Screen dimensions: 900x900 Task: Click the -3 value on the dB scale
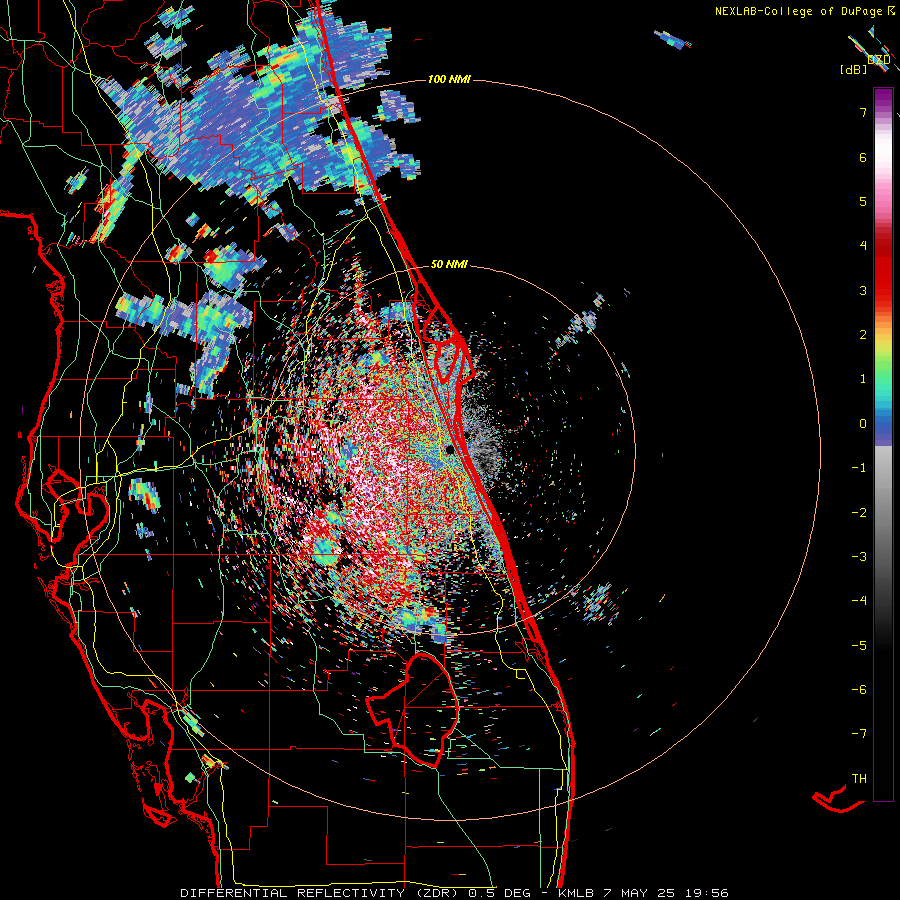(x=859, y=557)
